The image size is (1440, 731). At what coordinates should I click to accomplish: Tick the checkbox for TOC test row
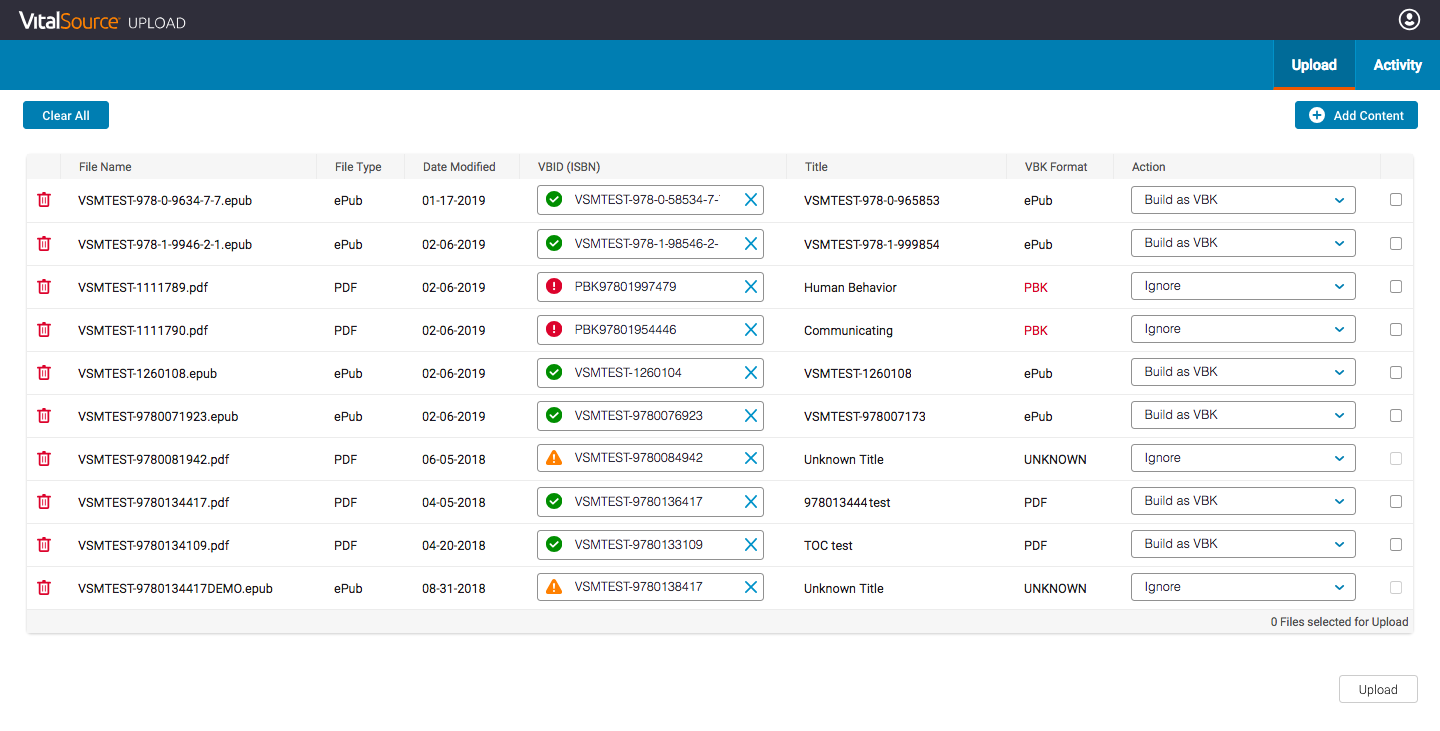pyautogui.click(x=1396, y=545)
